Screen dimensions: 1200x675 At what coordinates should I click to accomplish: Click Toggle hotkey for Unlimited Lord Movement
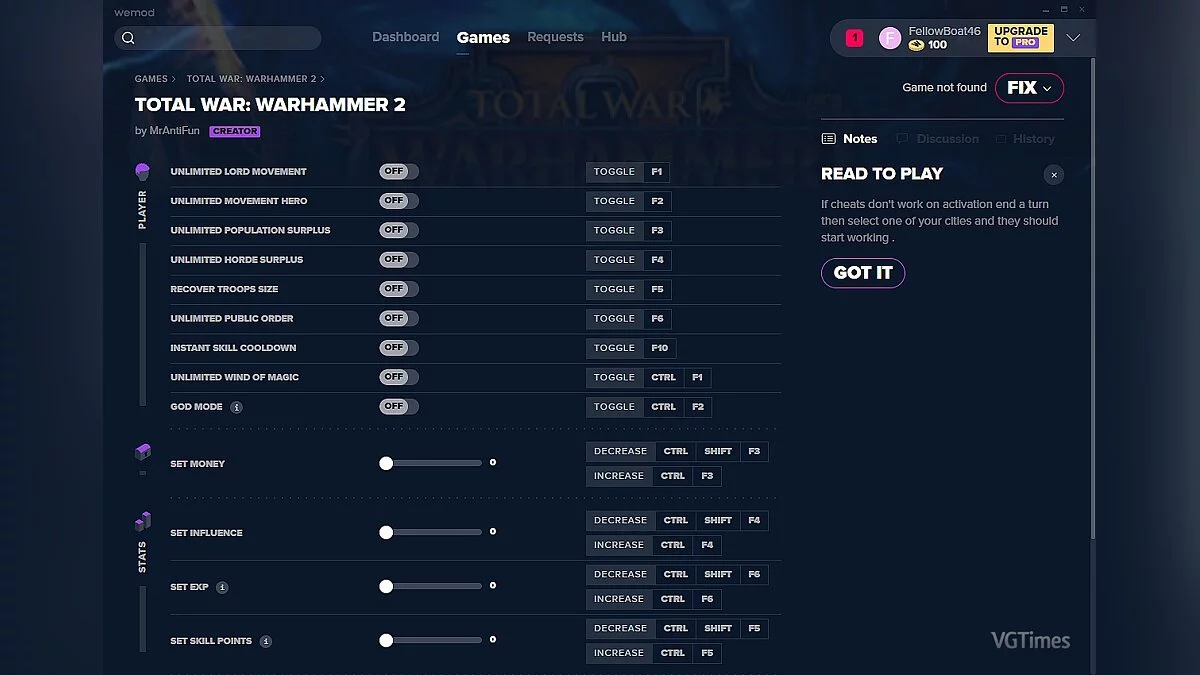pyautogui.click(x=614, y=172)
